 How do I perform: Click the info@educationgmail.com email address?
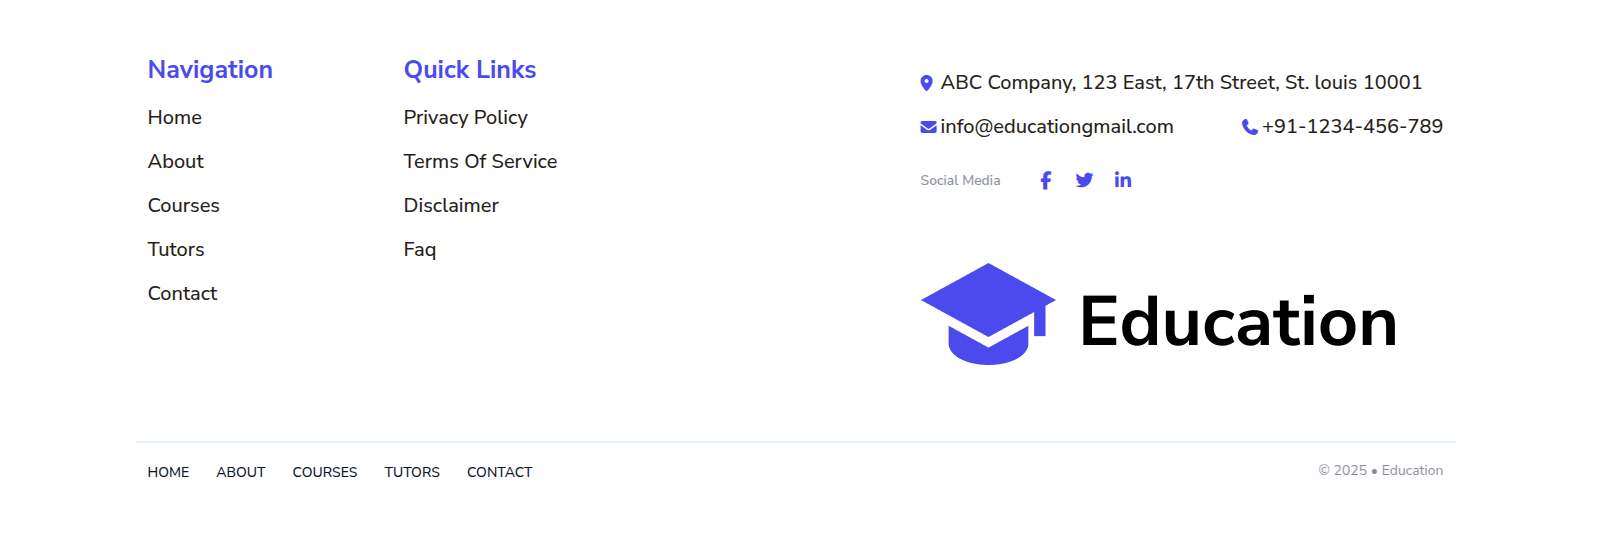coord(1057,127)
